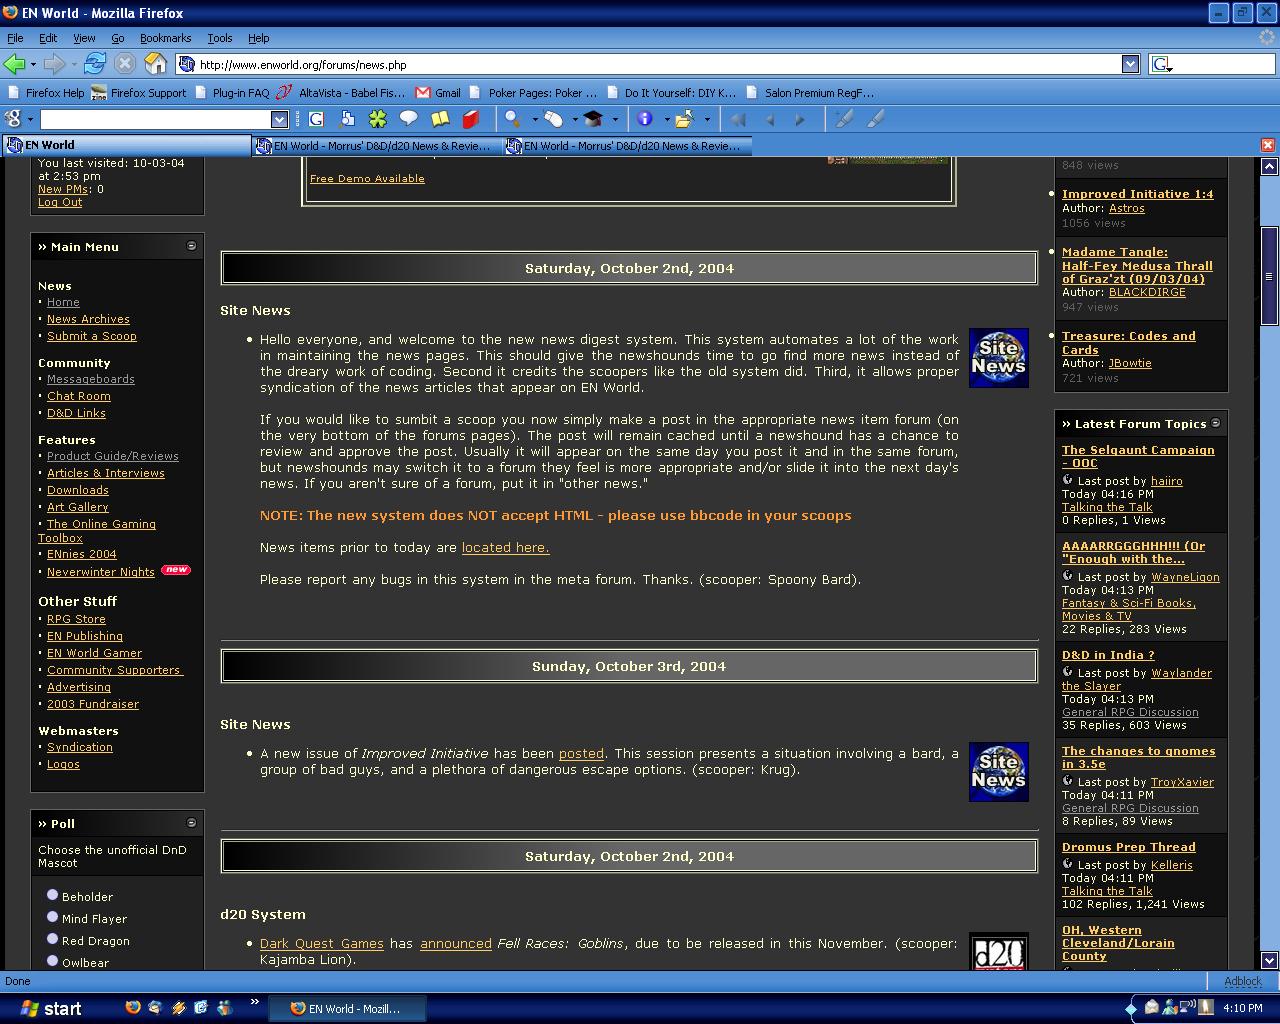Click the Log Out link
Viewport: 1280px width, 1024px height.
[x=60, y=202]
